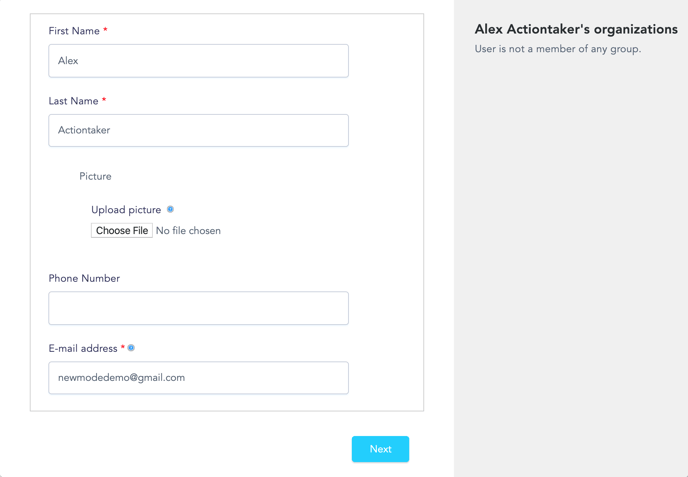Click the red asterisk beside First Name

[x=105, y=30]
